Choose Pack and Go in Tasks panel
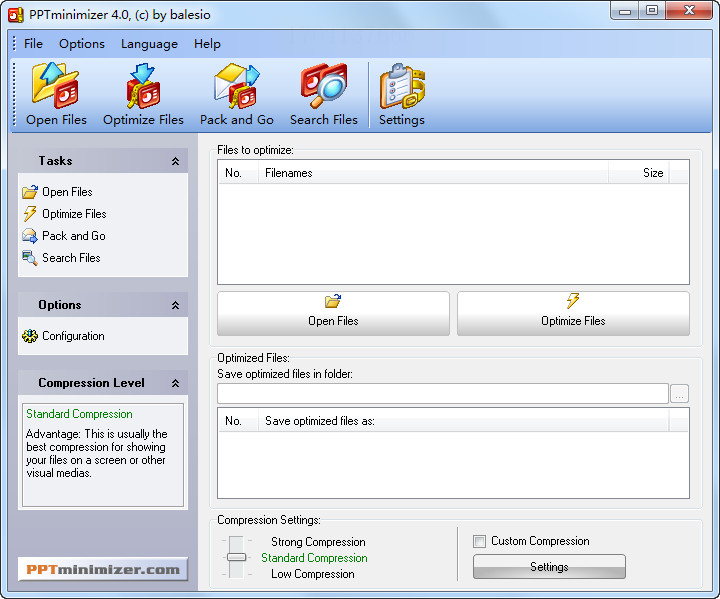The width and height of the screenshot is (720, 599). [x=73, y=236]
